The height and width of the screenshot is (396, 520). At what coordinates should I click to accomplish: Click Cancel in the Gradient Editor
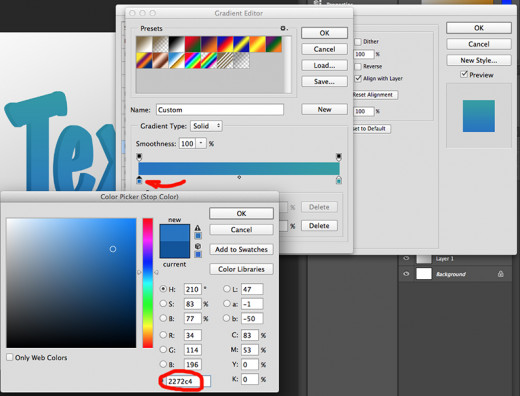point(324,49)
